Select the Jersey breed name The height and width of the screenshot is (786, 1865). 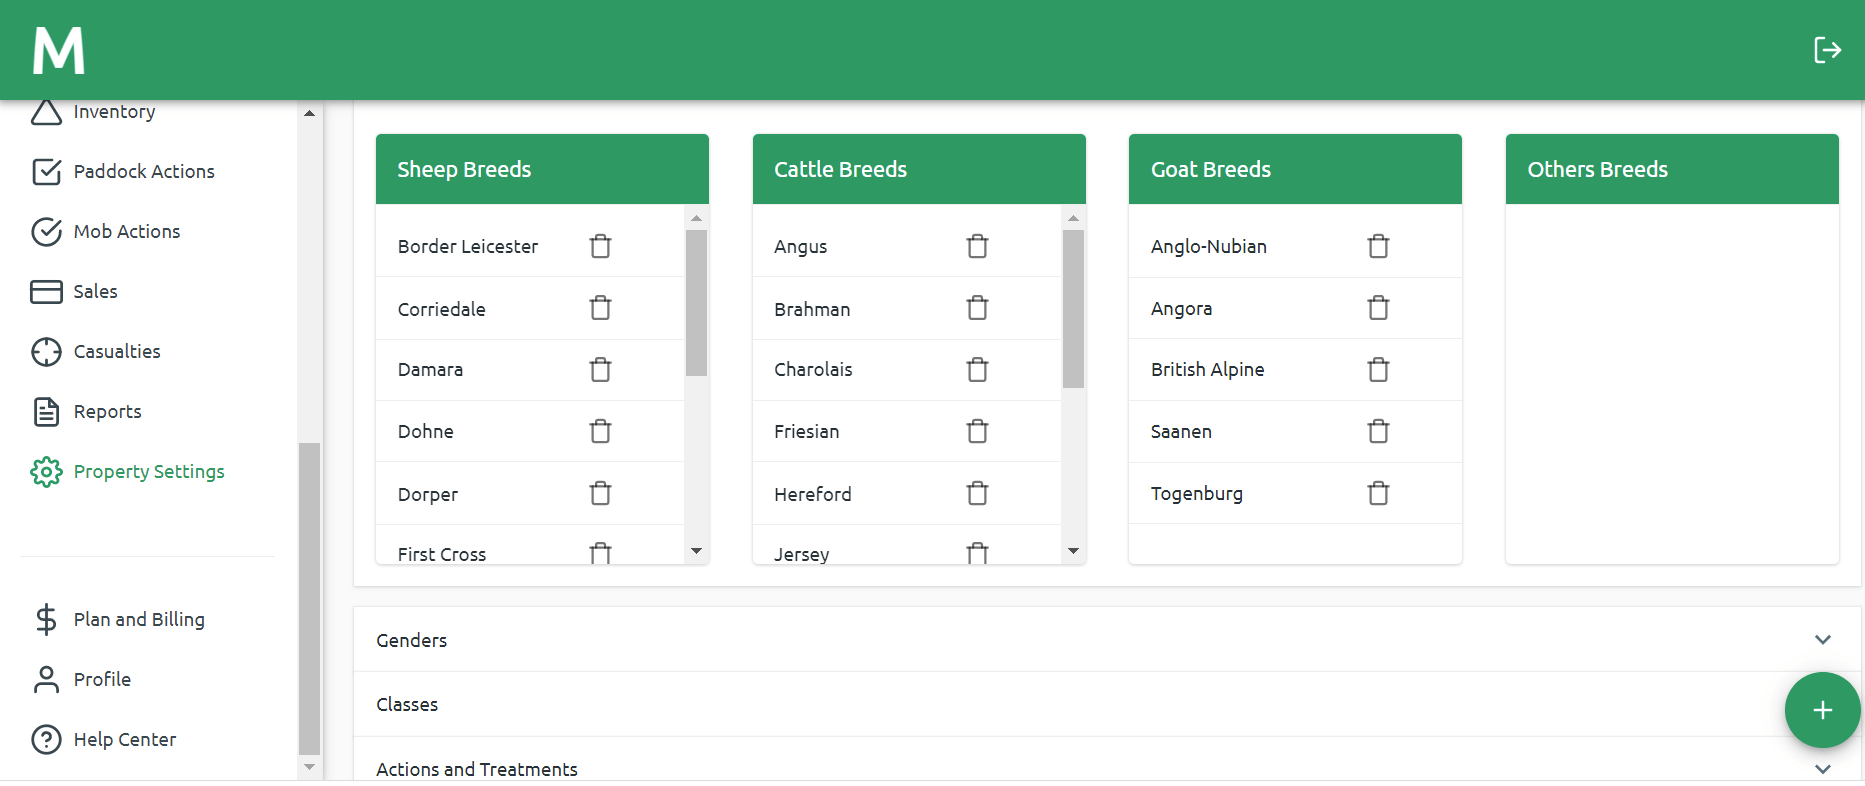[801, 554]
